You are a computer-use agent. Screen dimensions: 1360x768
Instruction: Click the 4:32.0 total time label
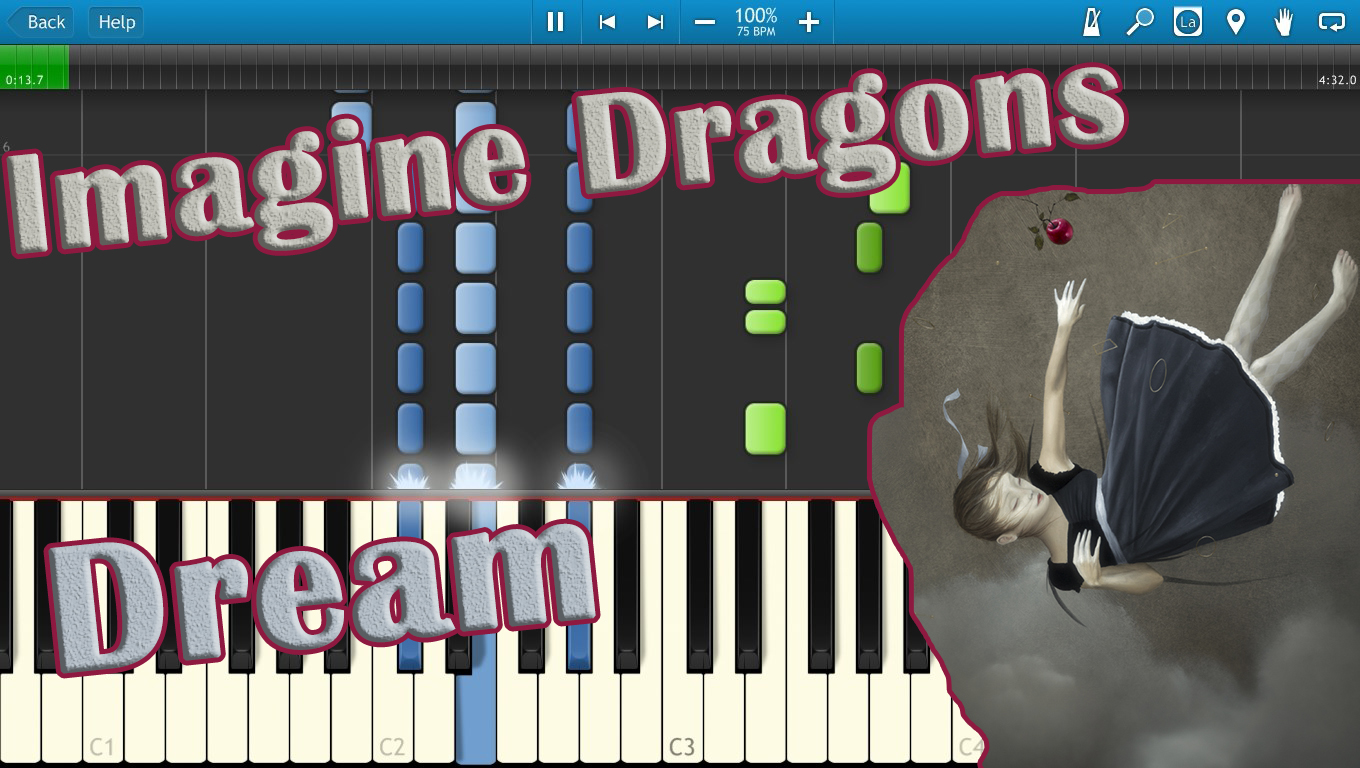click(x=1337, y=80)
